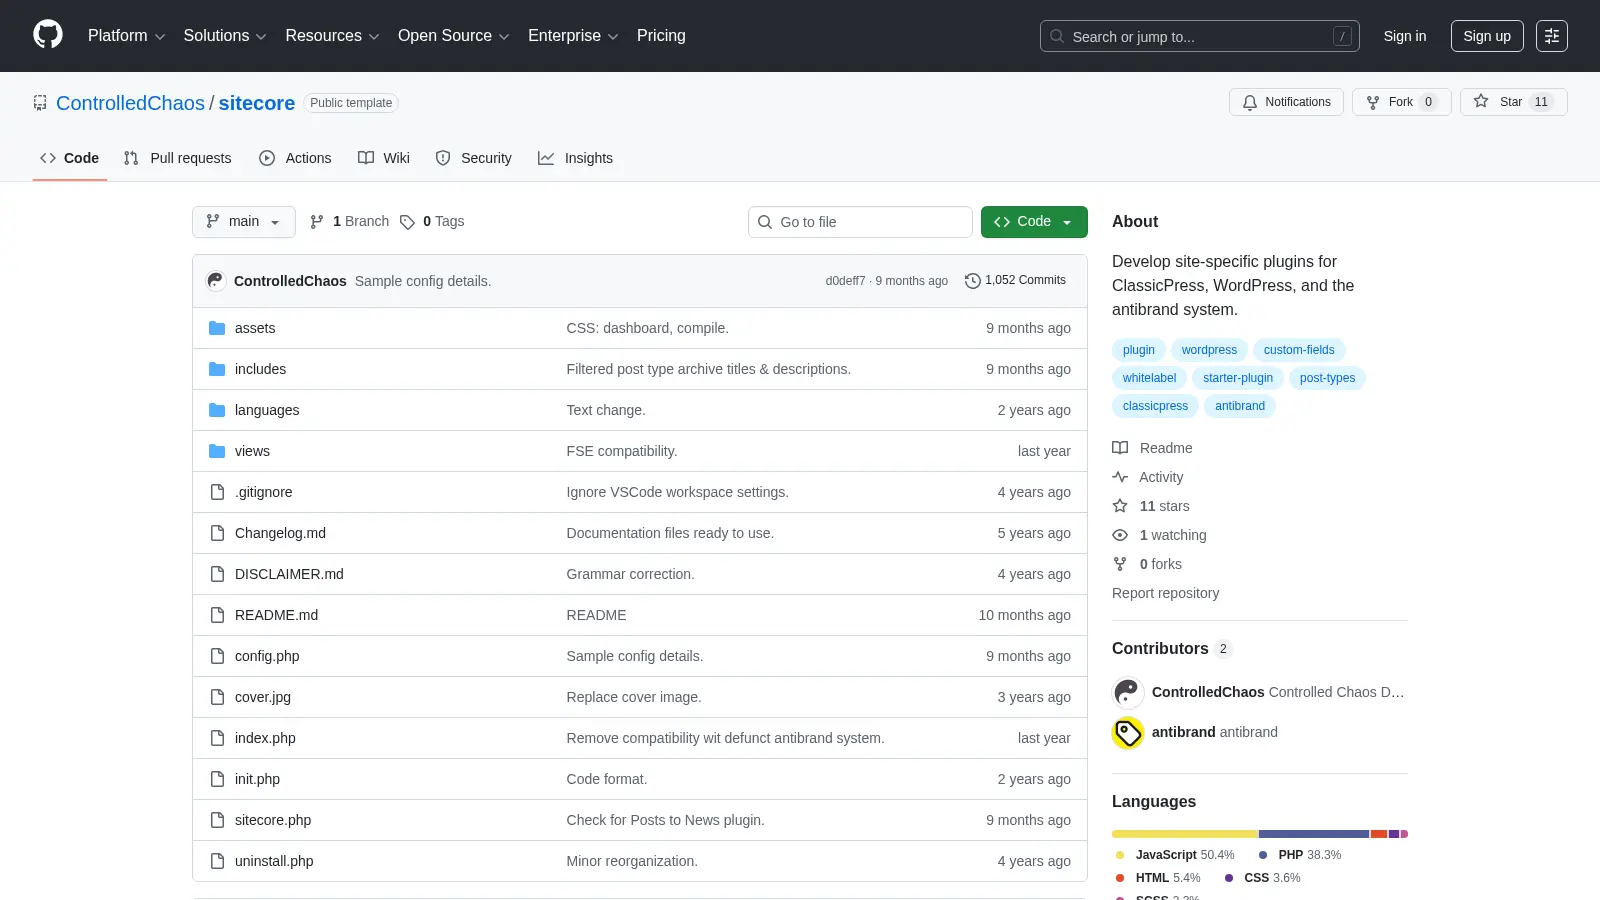Click the tag icon beside 0 Tags
This screenshot has width=1600, height=900.
[x=407, y=222]
